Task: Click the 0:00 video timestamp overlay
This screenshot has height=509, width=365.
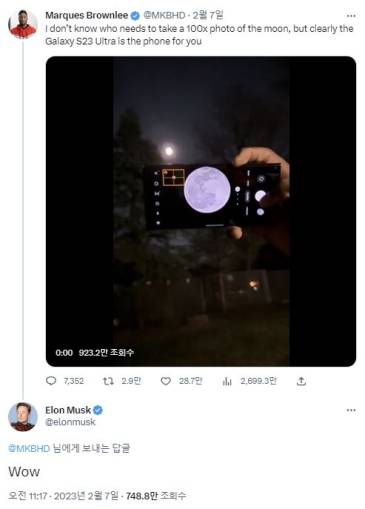Action: tap(64, 352)
